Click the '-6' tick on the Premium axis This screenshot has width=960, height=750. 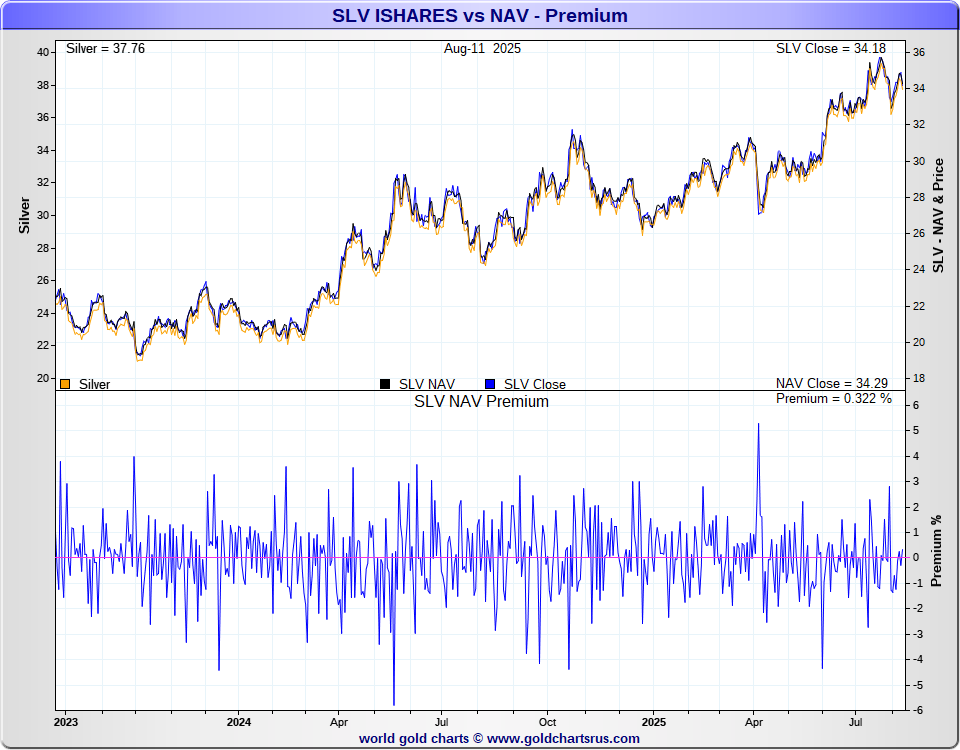point(917,710)
